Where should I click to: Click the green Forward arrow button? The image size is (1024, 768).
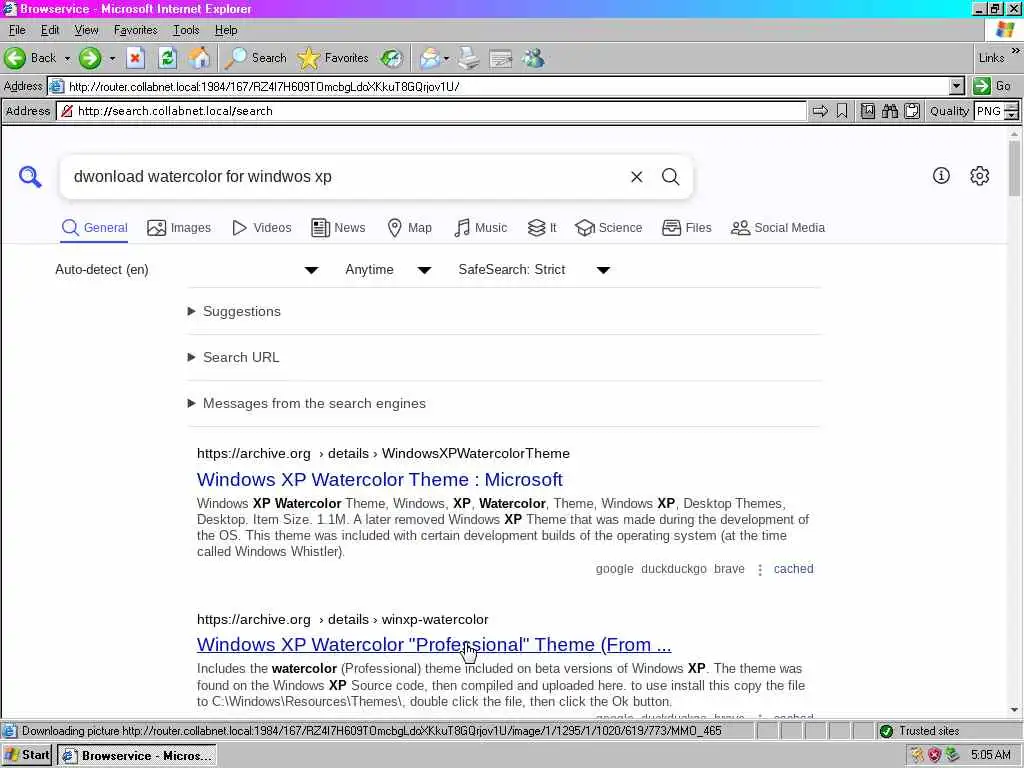point(90,58)
